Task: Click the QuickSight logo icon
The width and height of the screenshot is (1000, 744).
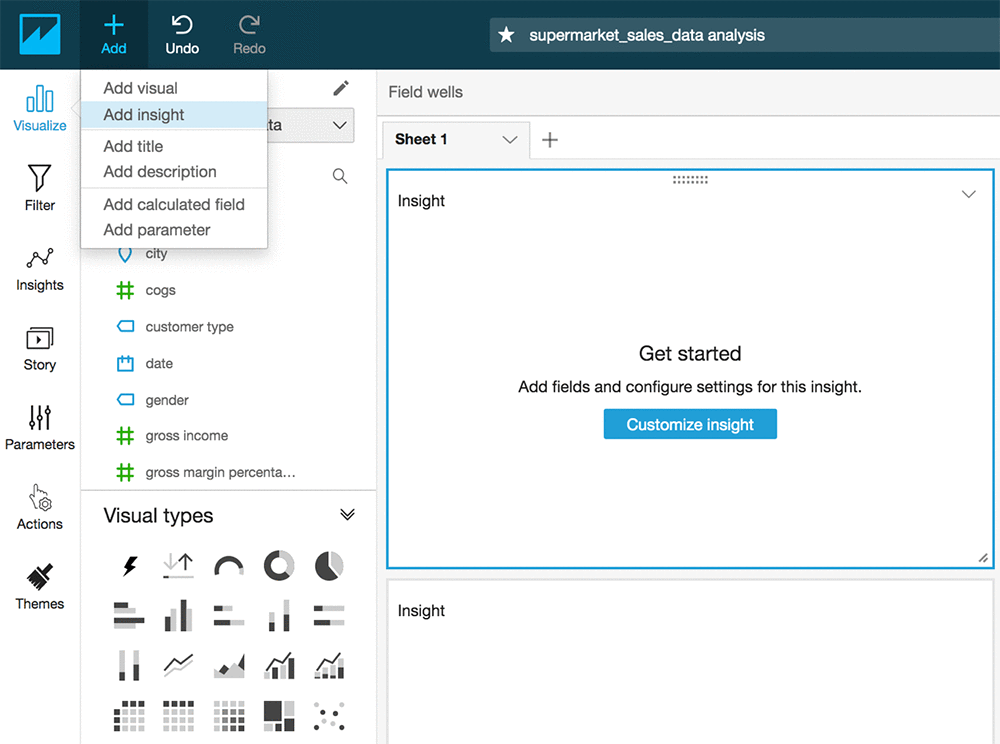Action: tap(40, 34)
